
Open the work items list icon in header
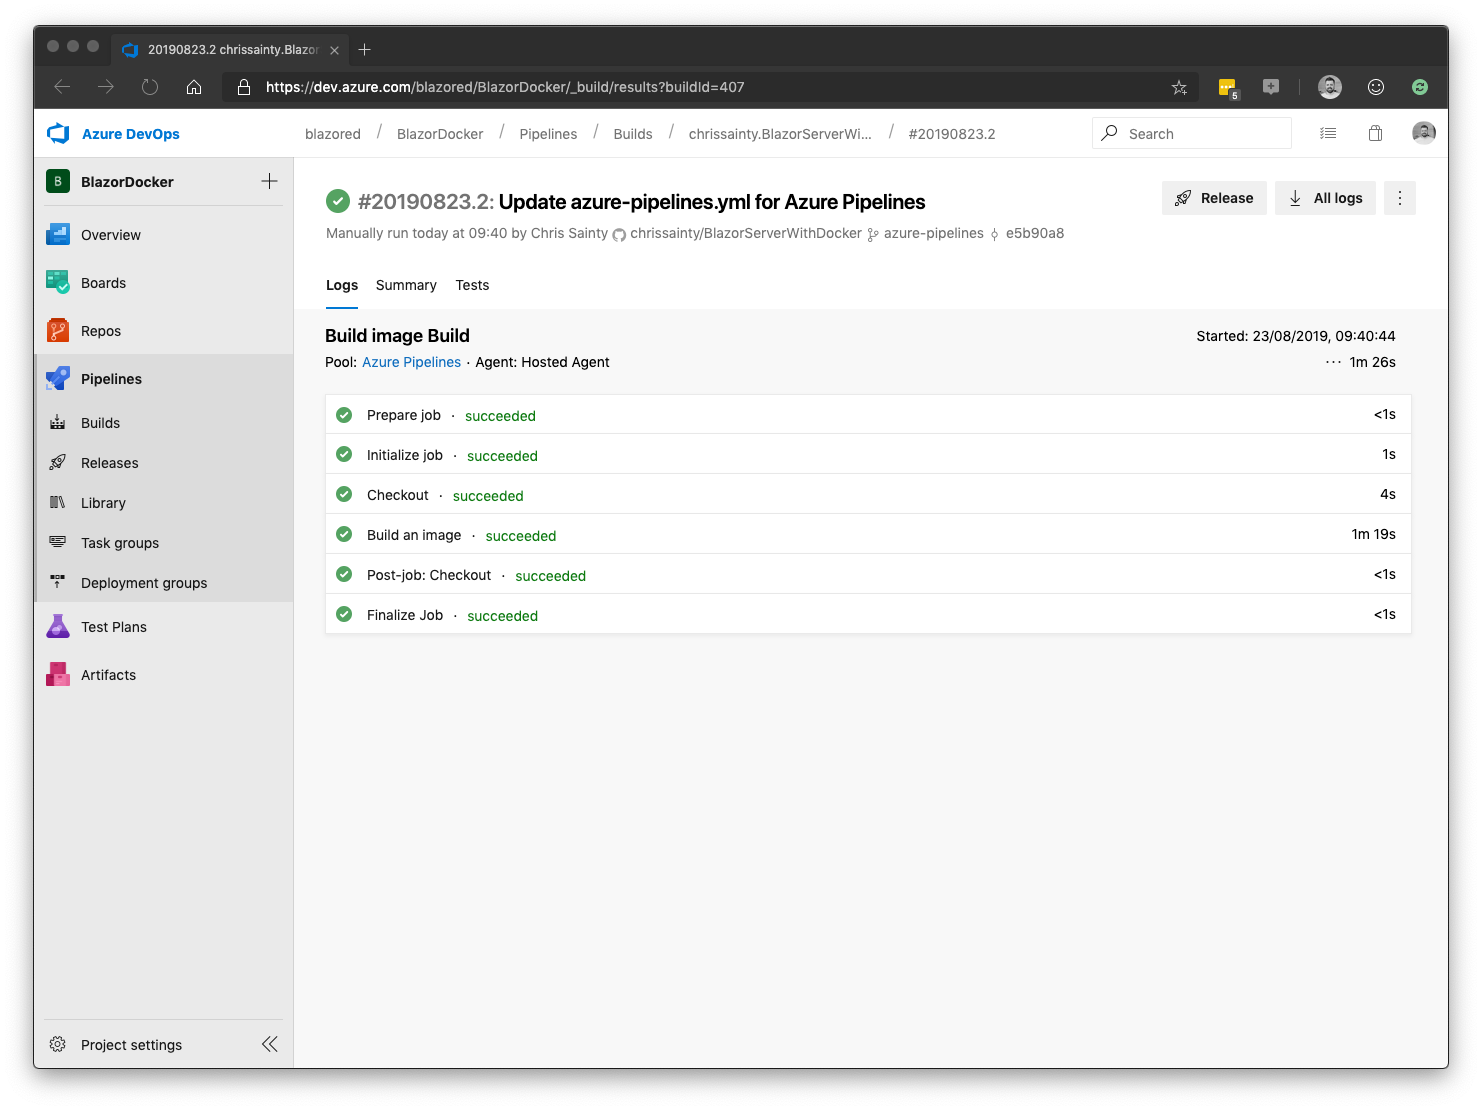[1328, 133]
